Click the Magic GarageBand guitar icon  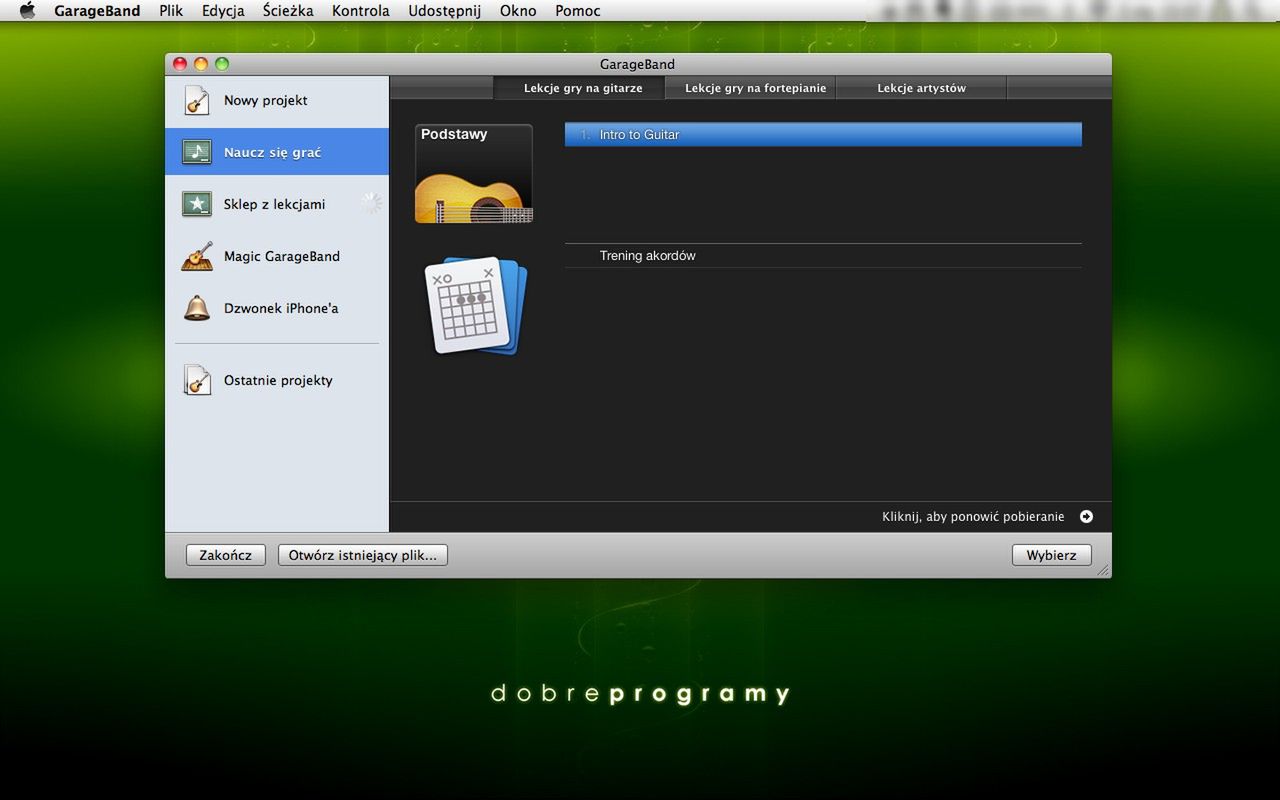click(197, 256)
